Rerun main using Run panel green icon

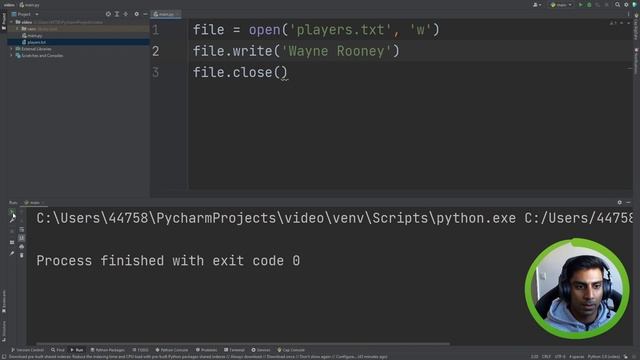[12, 212]
